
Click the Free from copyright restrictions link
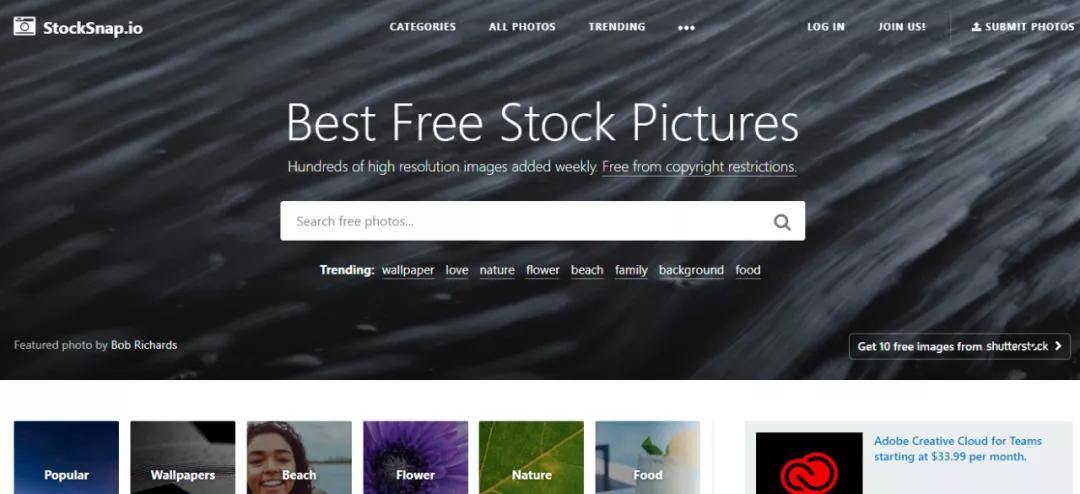tap(699, 167)
